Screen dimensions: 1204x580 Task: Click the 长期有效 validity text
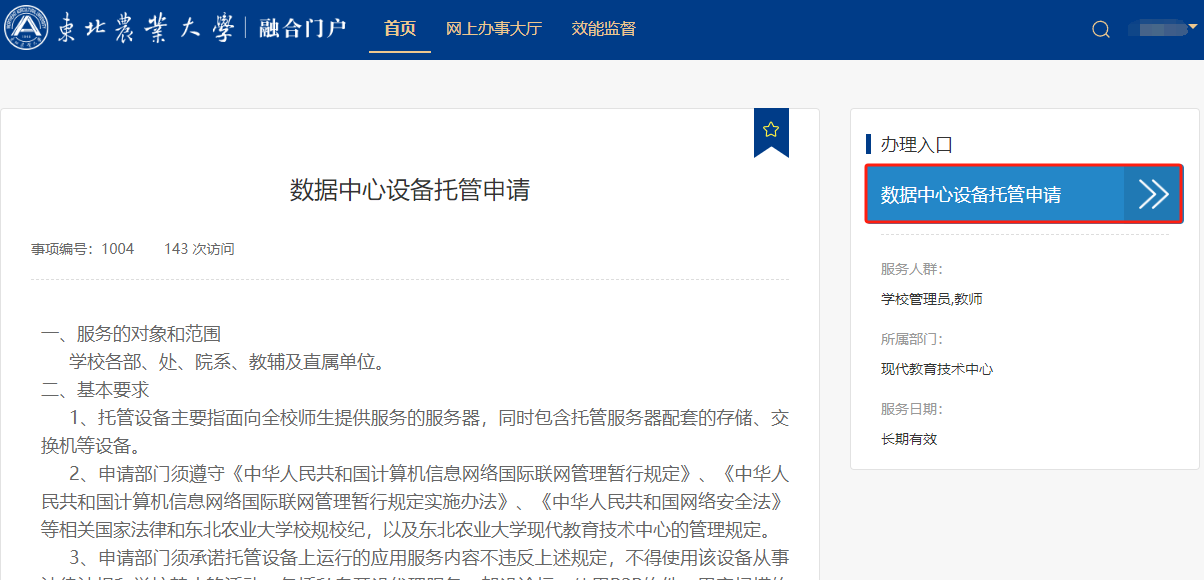point(909,439)
